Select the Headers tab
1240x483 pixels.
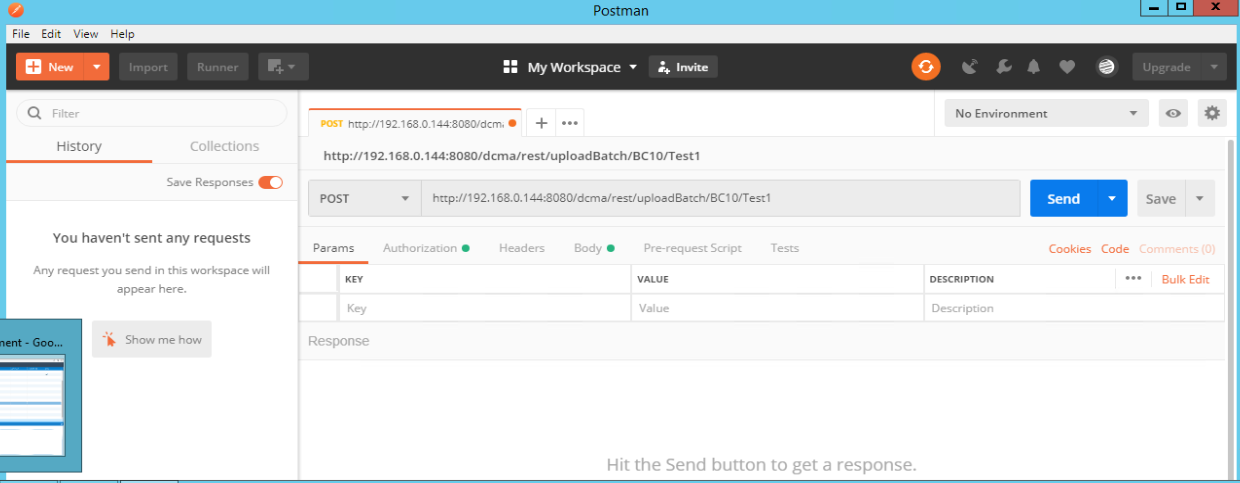tap(522, 248)
